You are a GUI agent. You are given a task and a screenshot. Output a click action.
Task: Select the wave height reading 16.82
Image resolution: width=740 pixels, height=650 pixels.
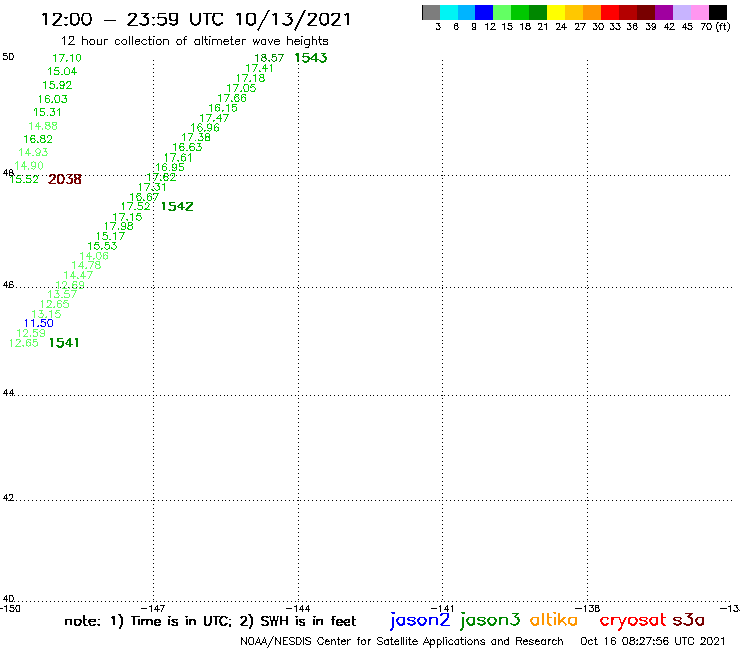pos(38,139)
